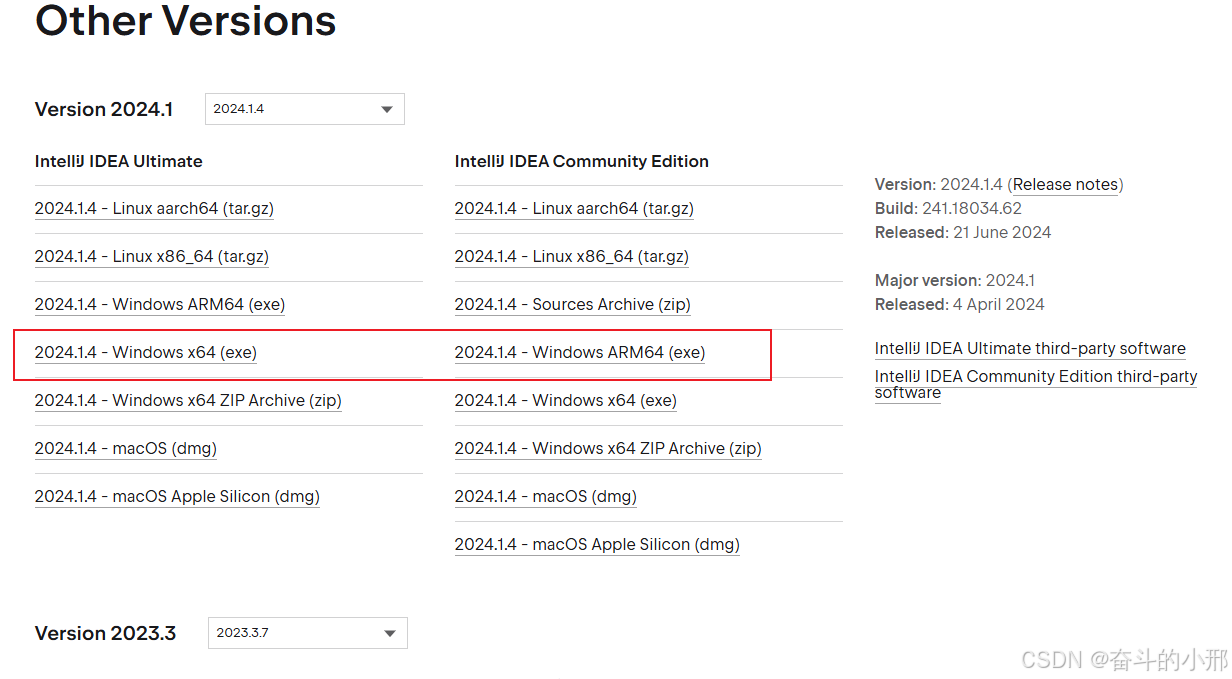The image size is (1232, 679).
Task: Download Community 2024.1.4 Linux x86_64 (tar.gz)
Action: pyautogui.click(x=572, y=257)
